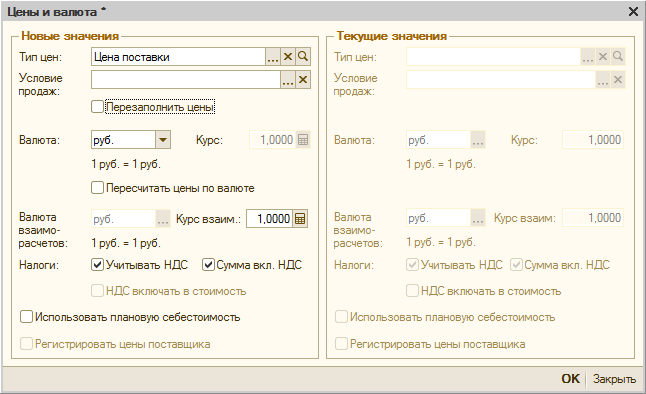Open Условие продаж selection ellipsis
Screen dimensions: 646x394
[x=288, y=80]
